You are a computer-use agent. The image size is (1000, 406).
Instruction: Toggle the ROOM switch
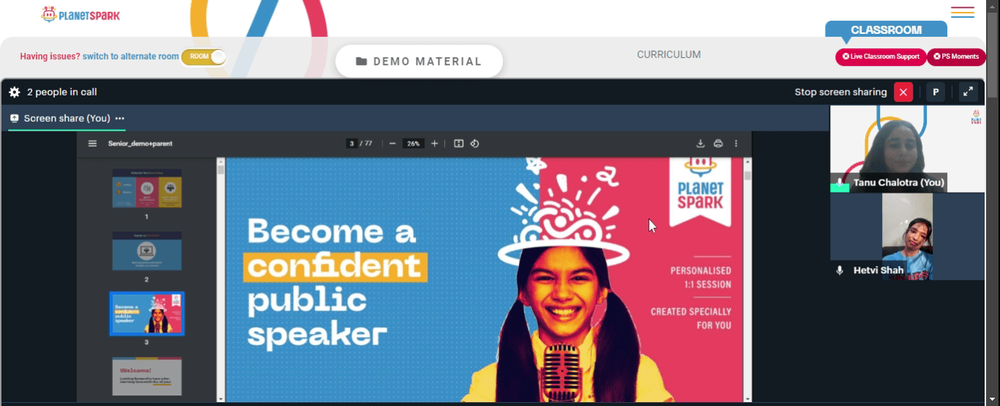203,57
